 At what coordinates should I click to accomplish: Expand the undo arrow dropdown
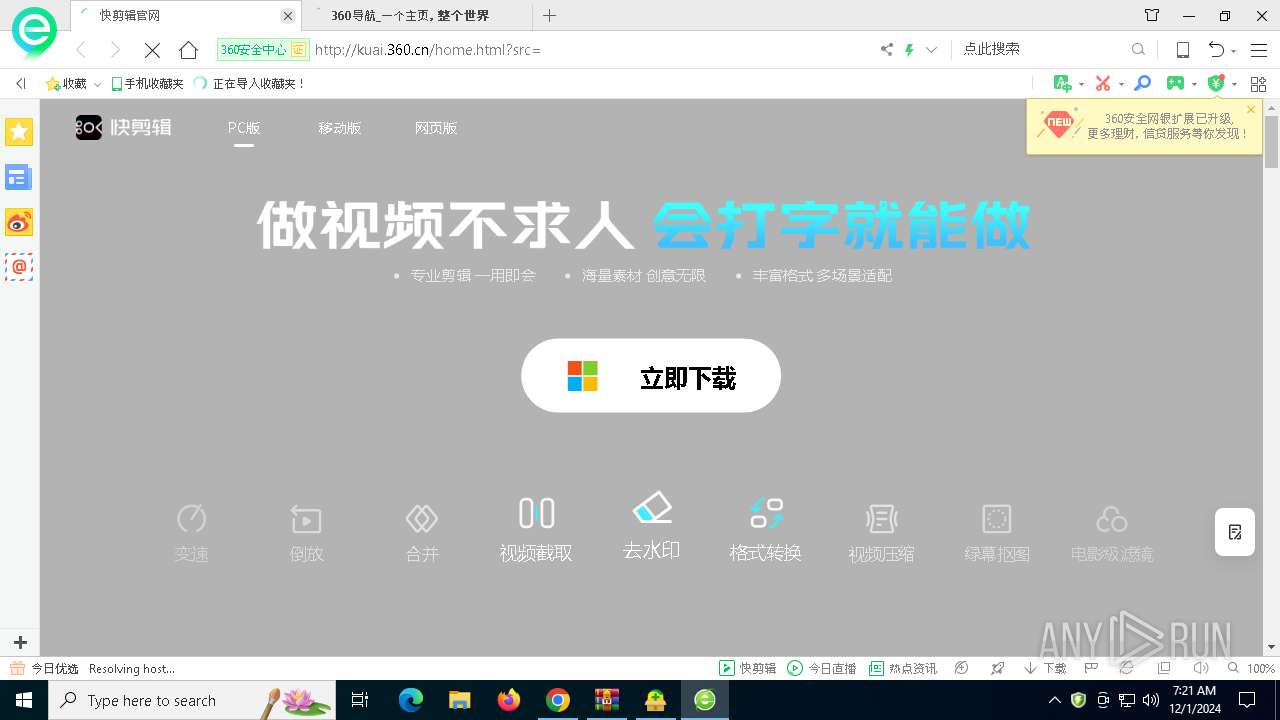click(x=1234, y=51)
